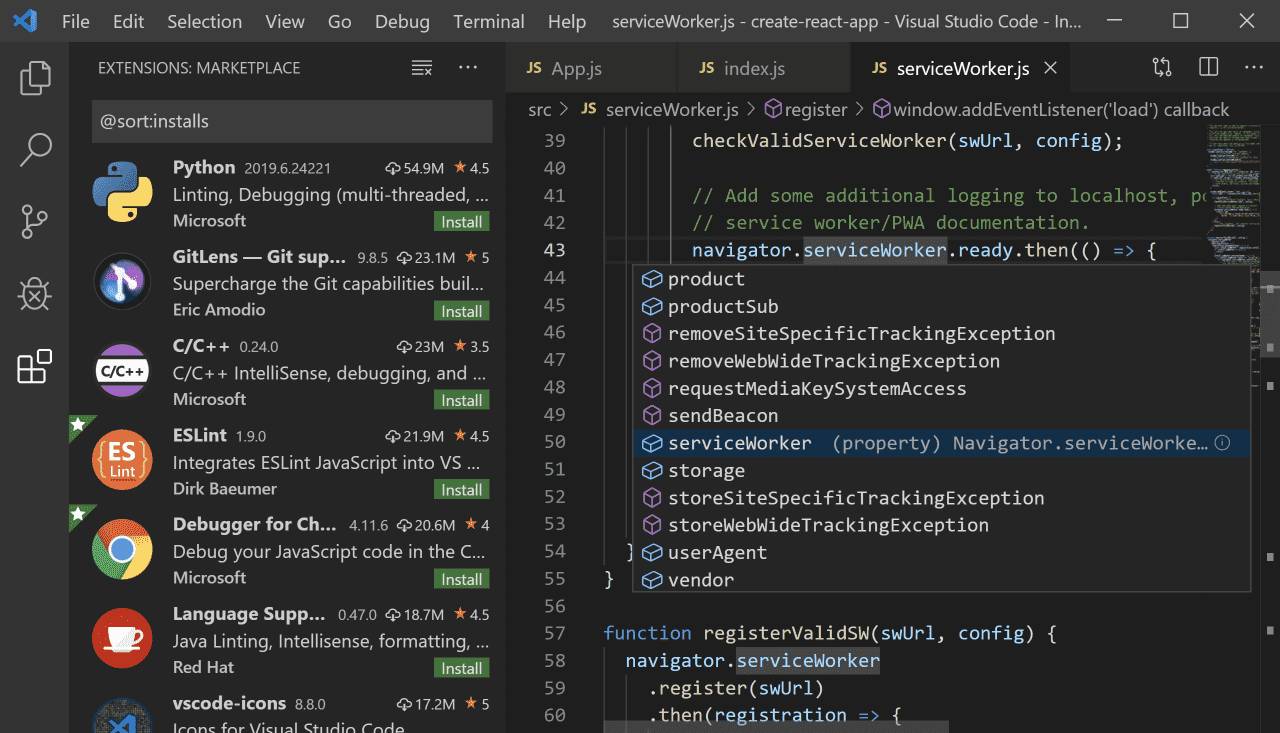
Task: Open the Terminal menu
Action: click(x=489, y=21)
